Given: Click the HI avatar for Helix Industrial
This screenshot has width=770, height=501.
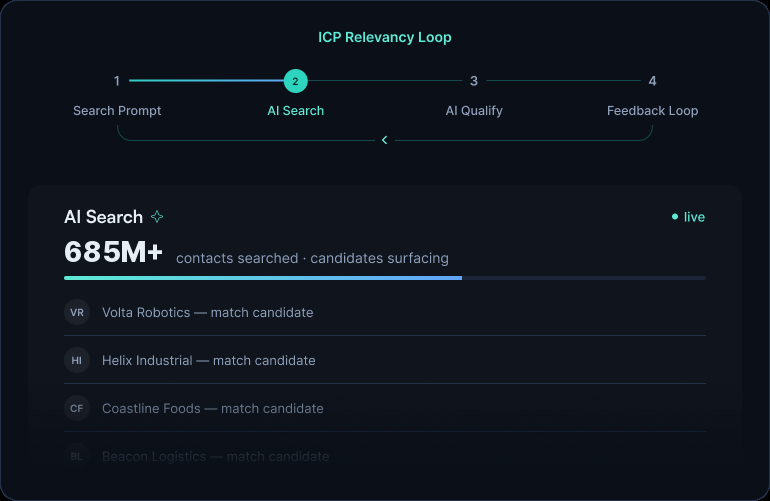Looking at the screenshot, I should tap(77, 361).
